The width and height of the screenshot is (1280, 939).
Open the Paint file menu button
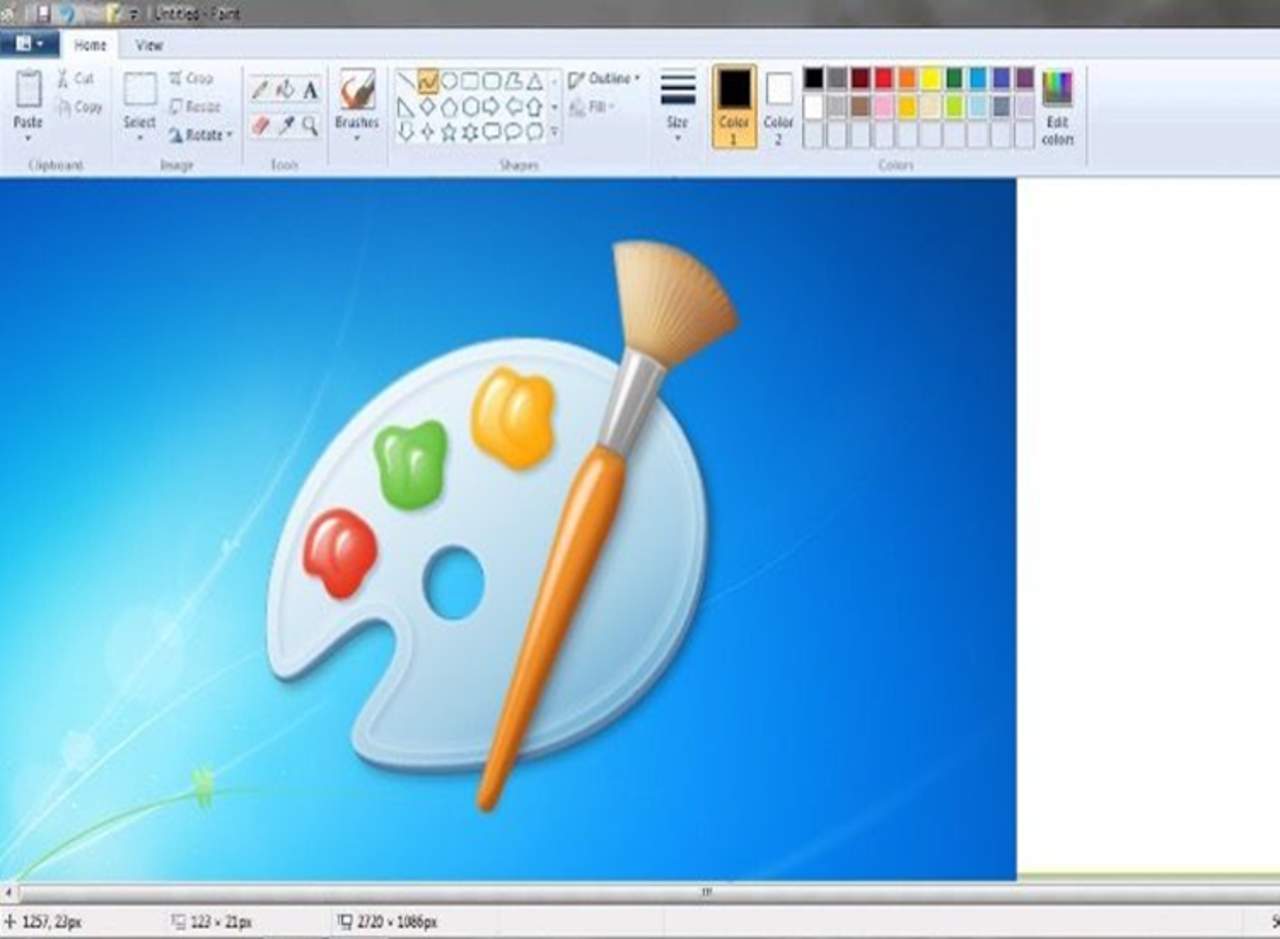point(29,44)
